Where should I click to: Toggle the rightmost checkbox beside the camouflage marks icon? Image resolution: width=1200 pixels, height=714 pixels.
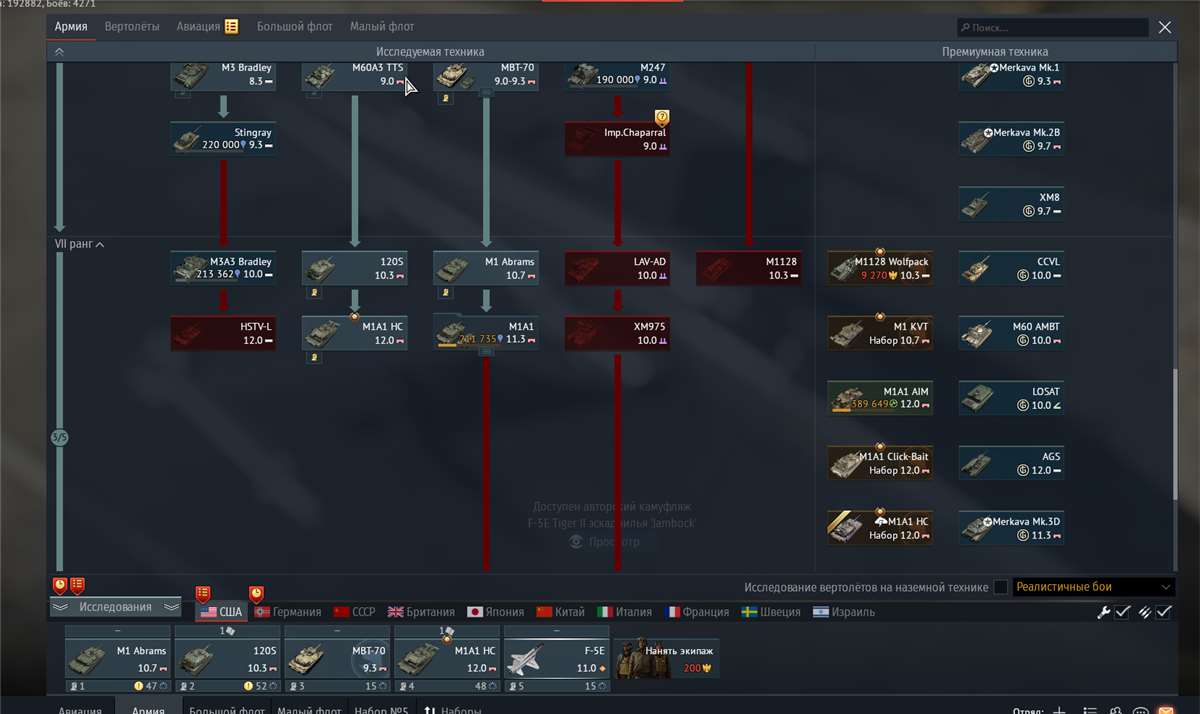click(x=1163, y=611)
